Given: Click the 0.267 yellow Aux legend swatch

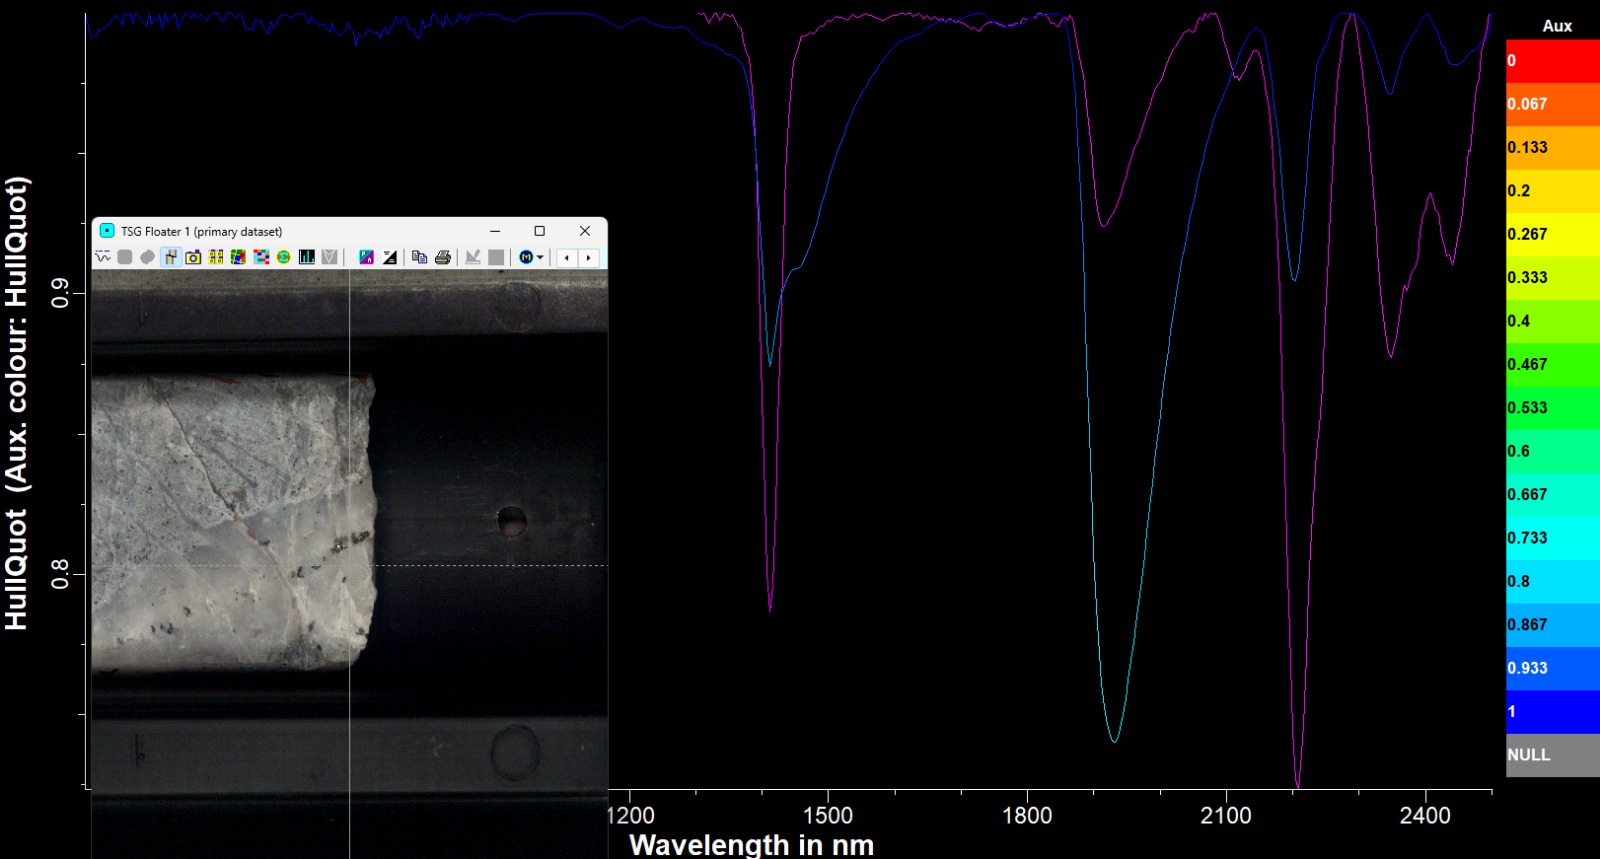Looking at the screenshot, I should 1553,234.
